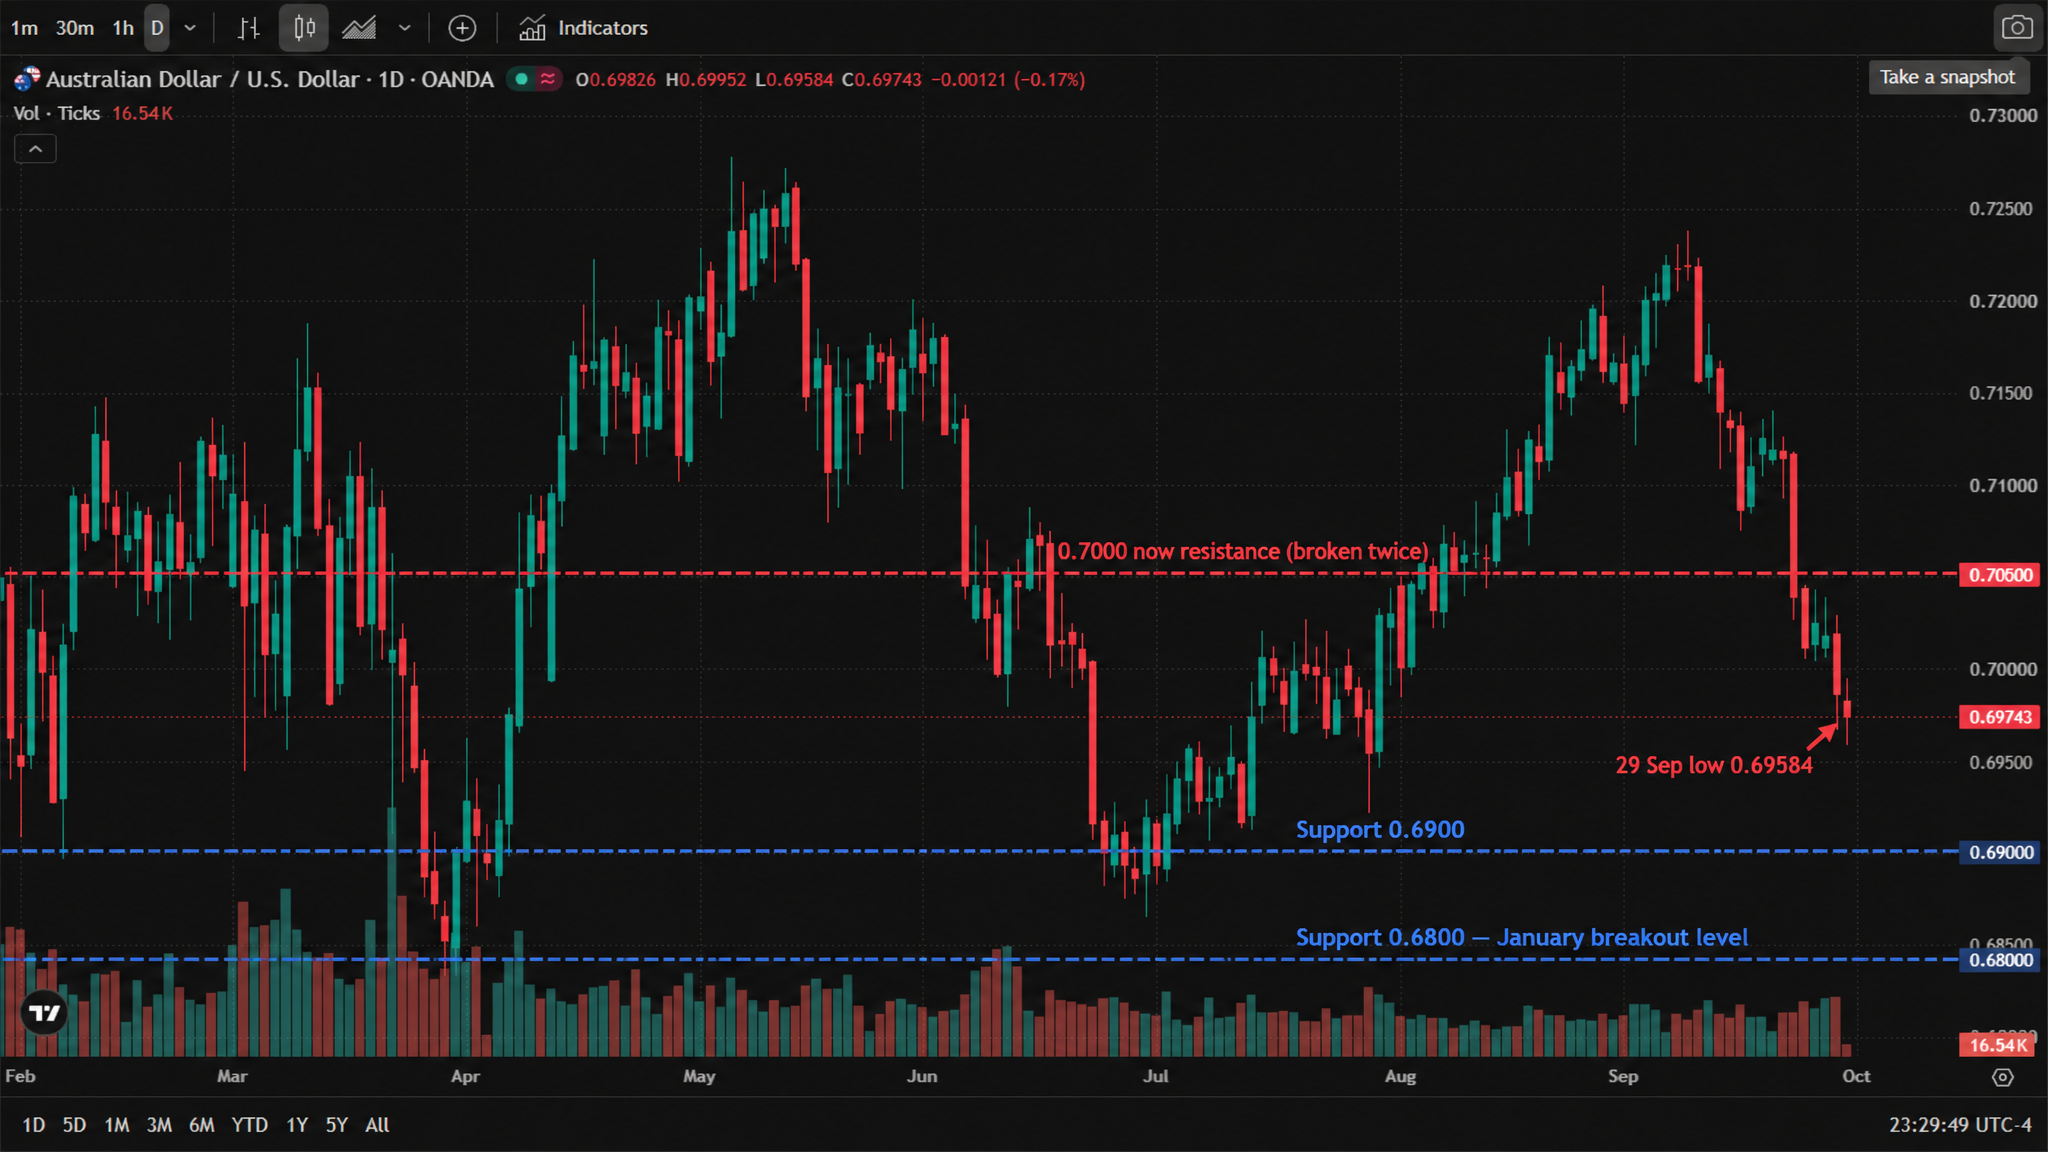Click the Sep label on time axis
The height and width of the screenshot is (1152, 2048).
[1623, 1076]
